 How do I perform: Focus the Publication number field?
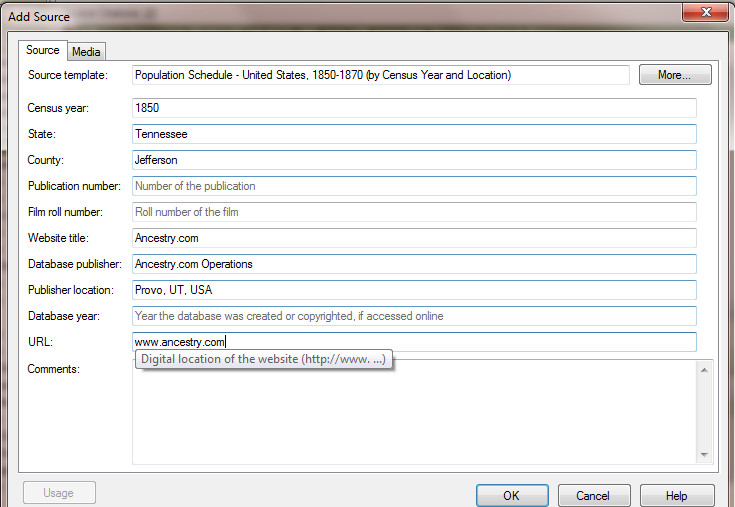[414, 186]
